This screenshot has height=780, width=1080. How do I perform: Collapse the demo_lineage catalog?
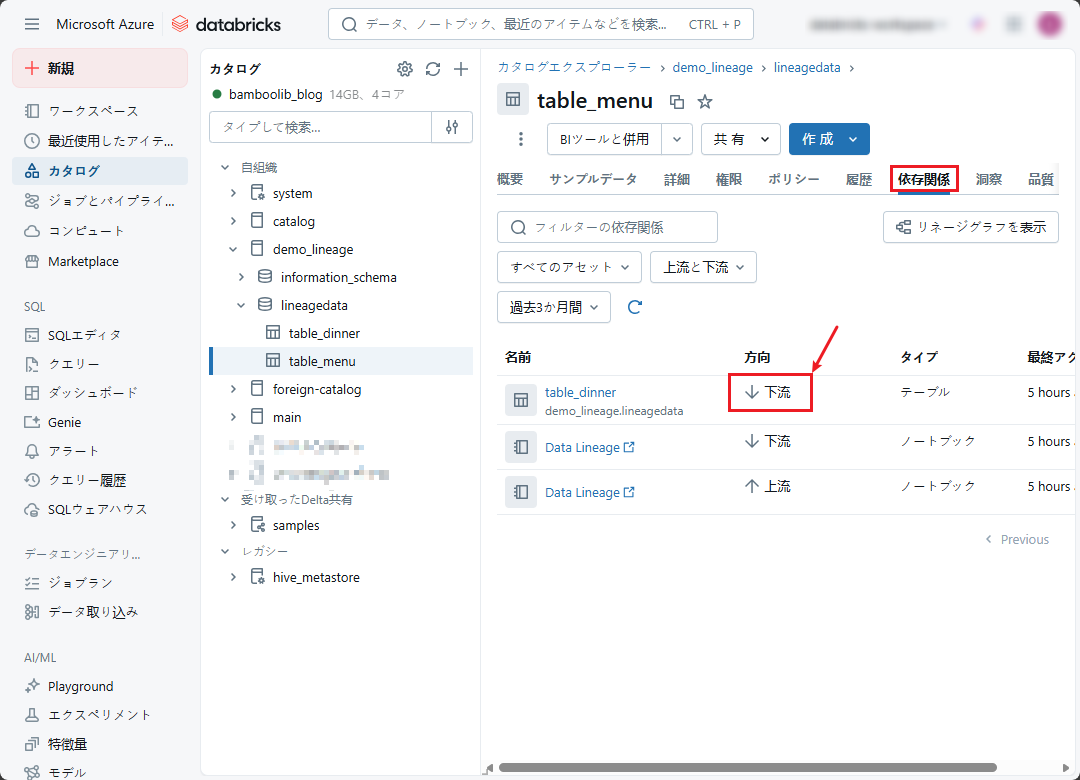[233, 249]
